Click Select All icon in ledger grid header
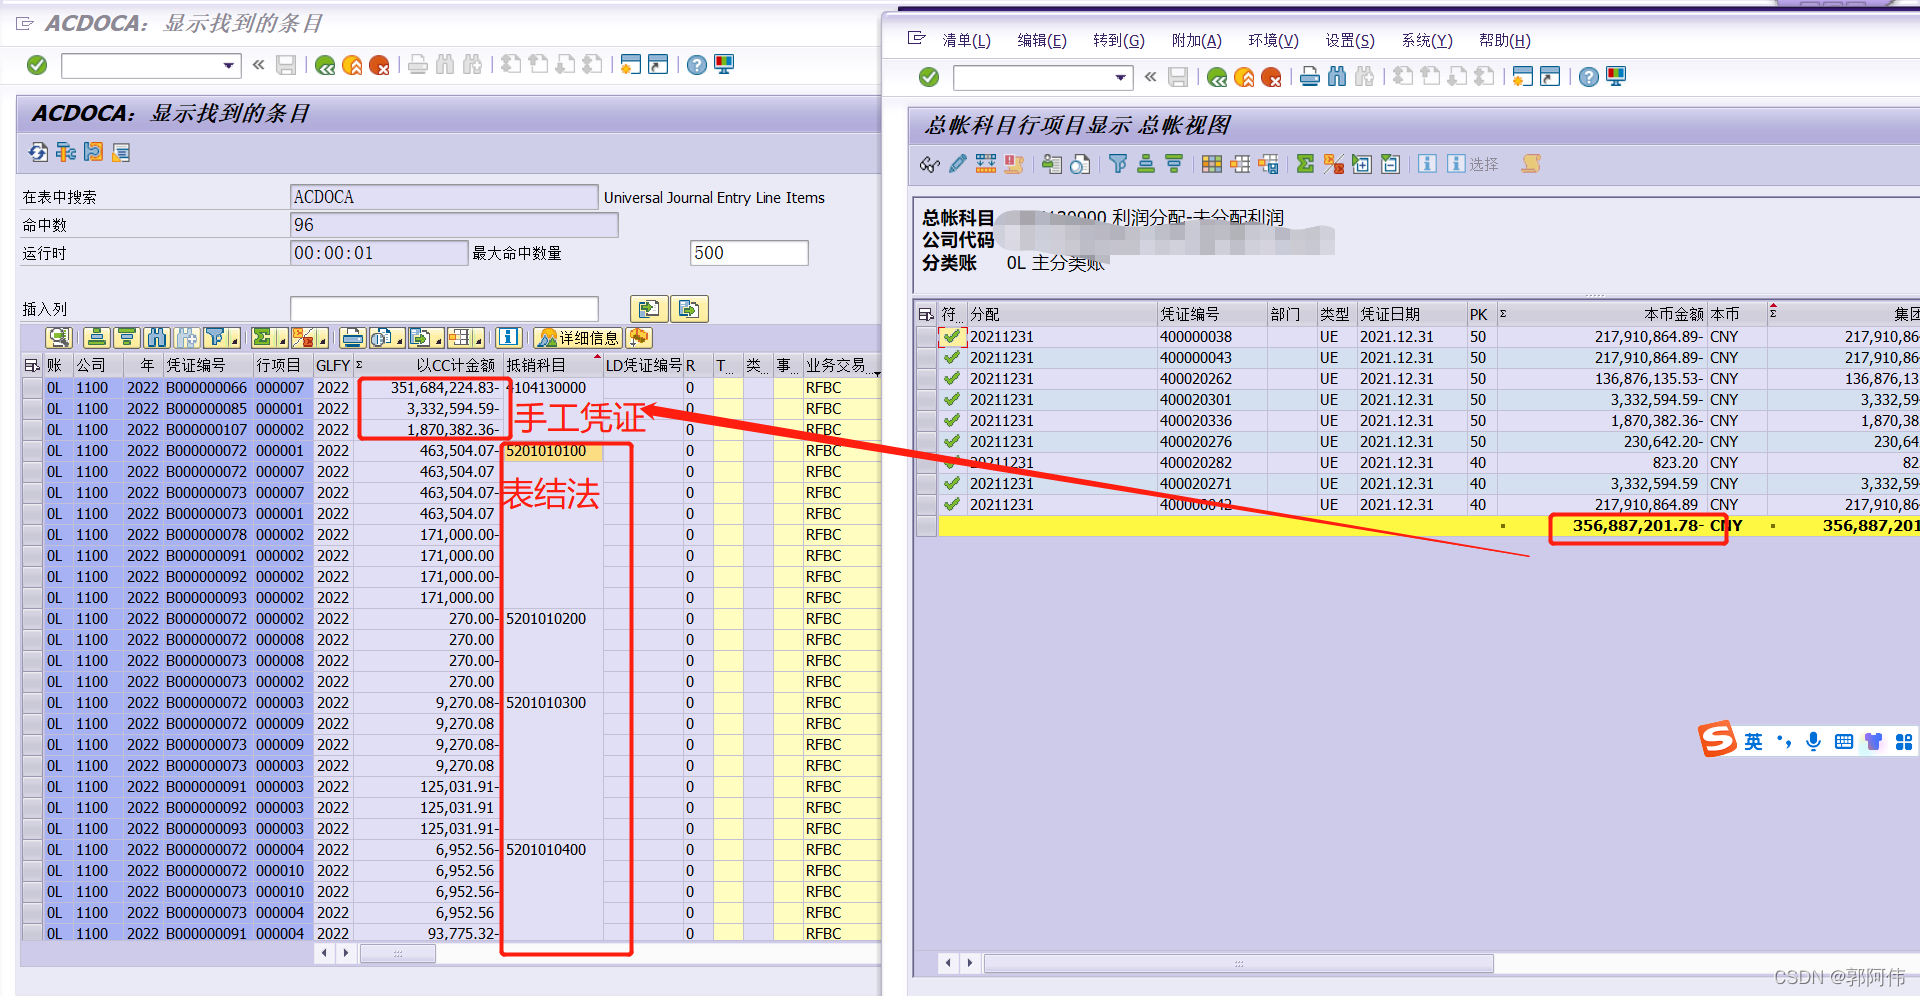The image size is (1920, 996). click(926, 314)
